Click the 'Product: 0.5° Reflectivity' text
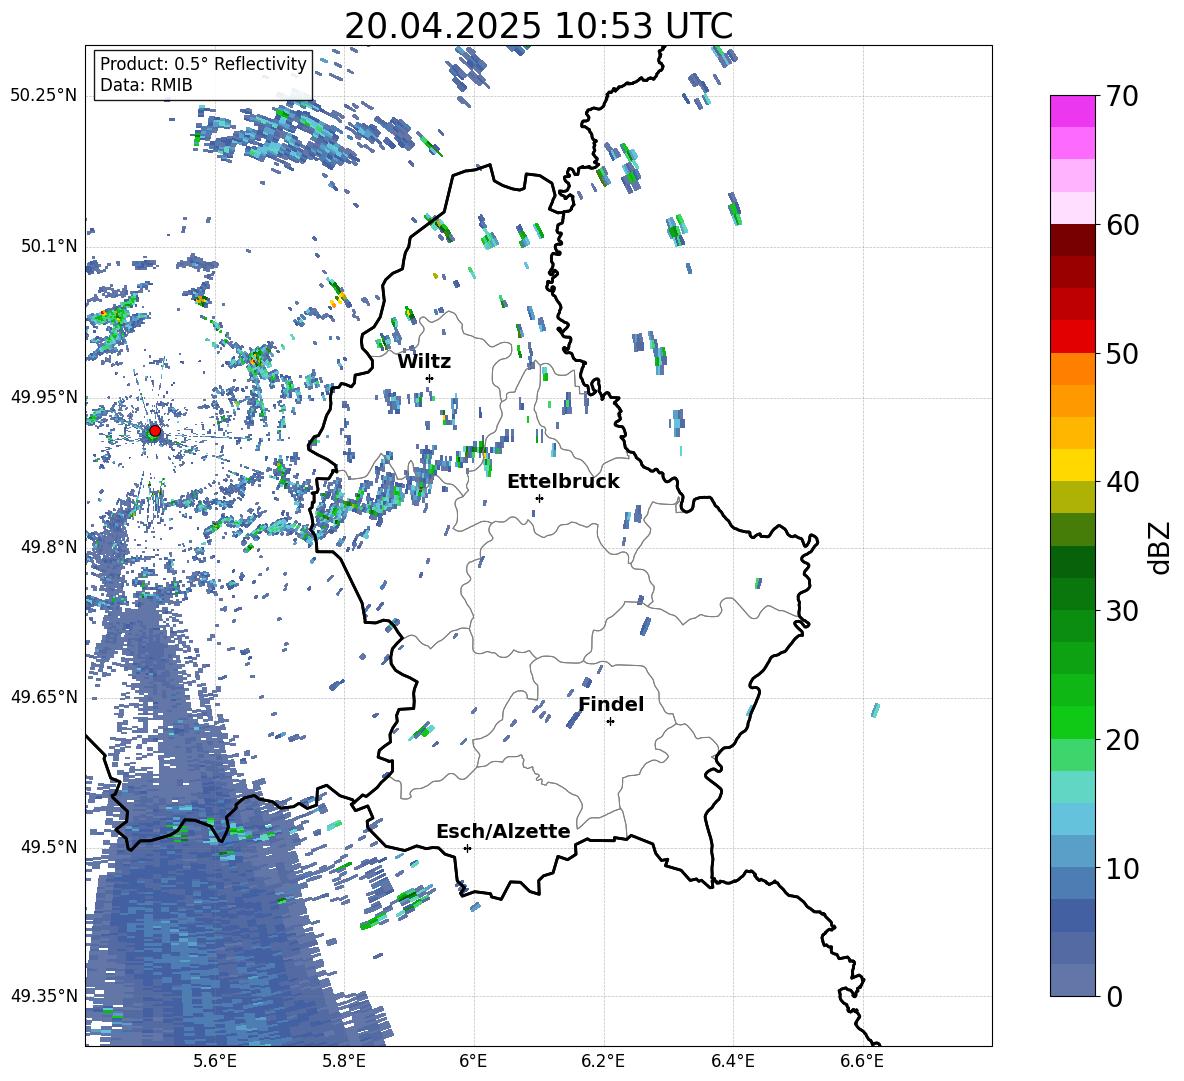The image size is (1184, 1081). coord(203,64)
